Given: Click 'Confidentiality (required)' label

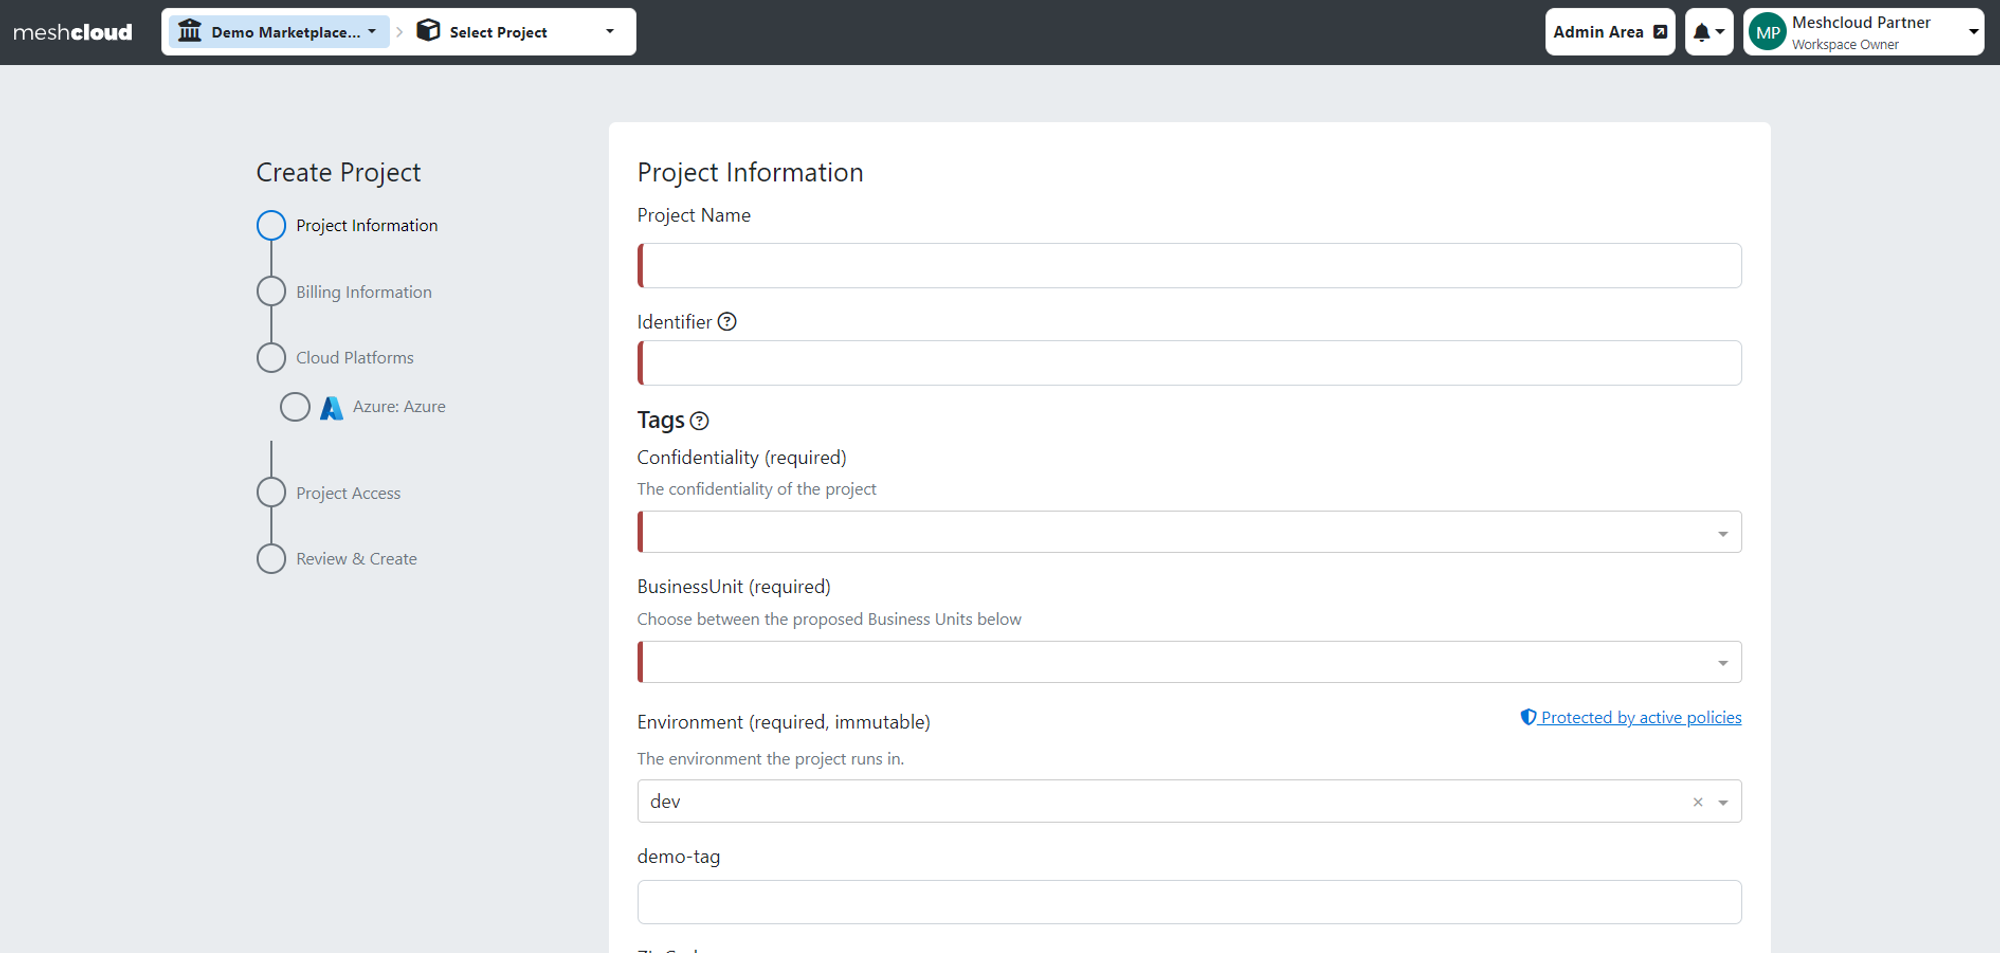Looking at the screenshot, I should point(742,457).
